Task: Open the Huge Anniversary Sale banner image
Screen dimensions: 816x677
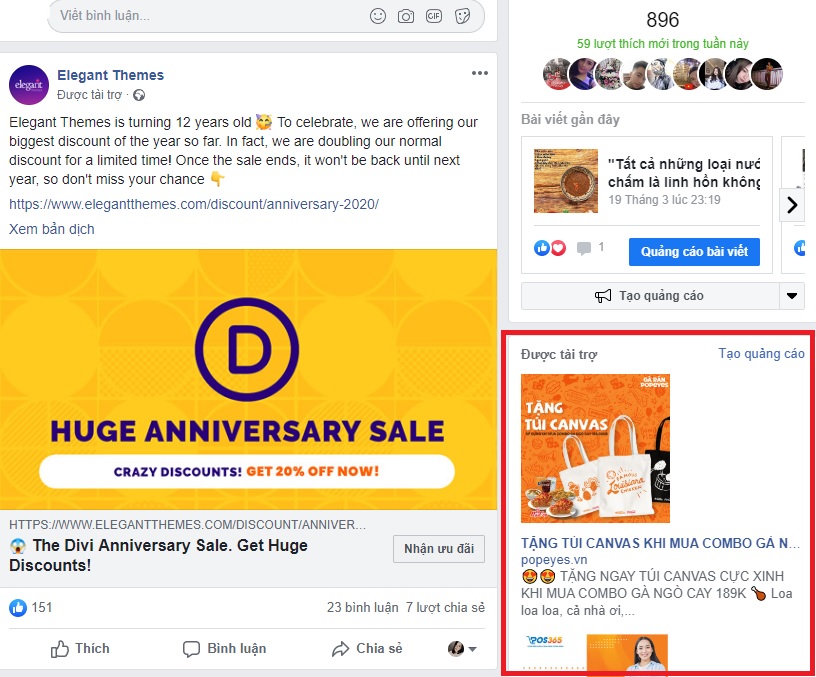Action: click(x=248, y=379)
